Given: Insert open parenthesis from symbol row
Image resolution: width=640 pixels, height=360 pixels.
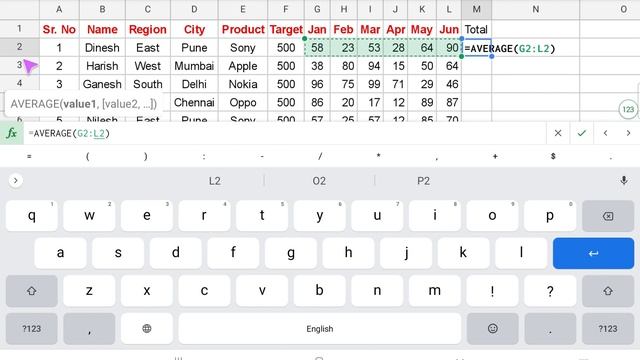Looking at the screenshot, I should point(87,156).
